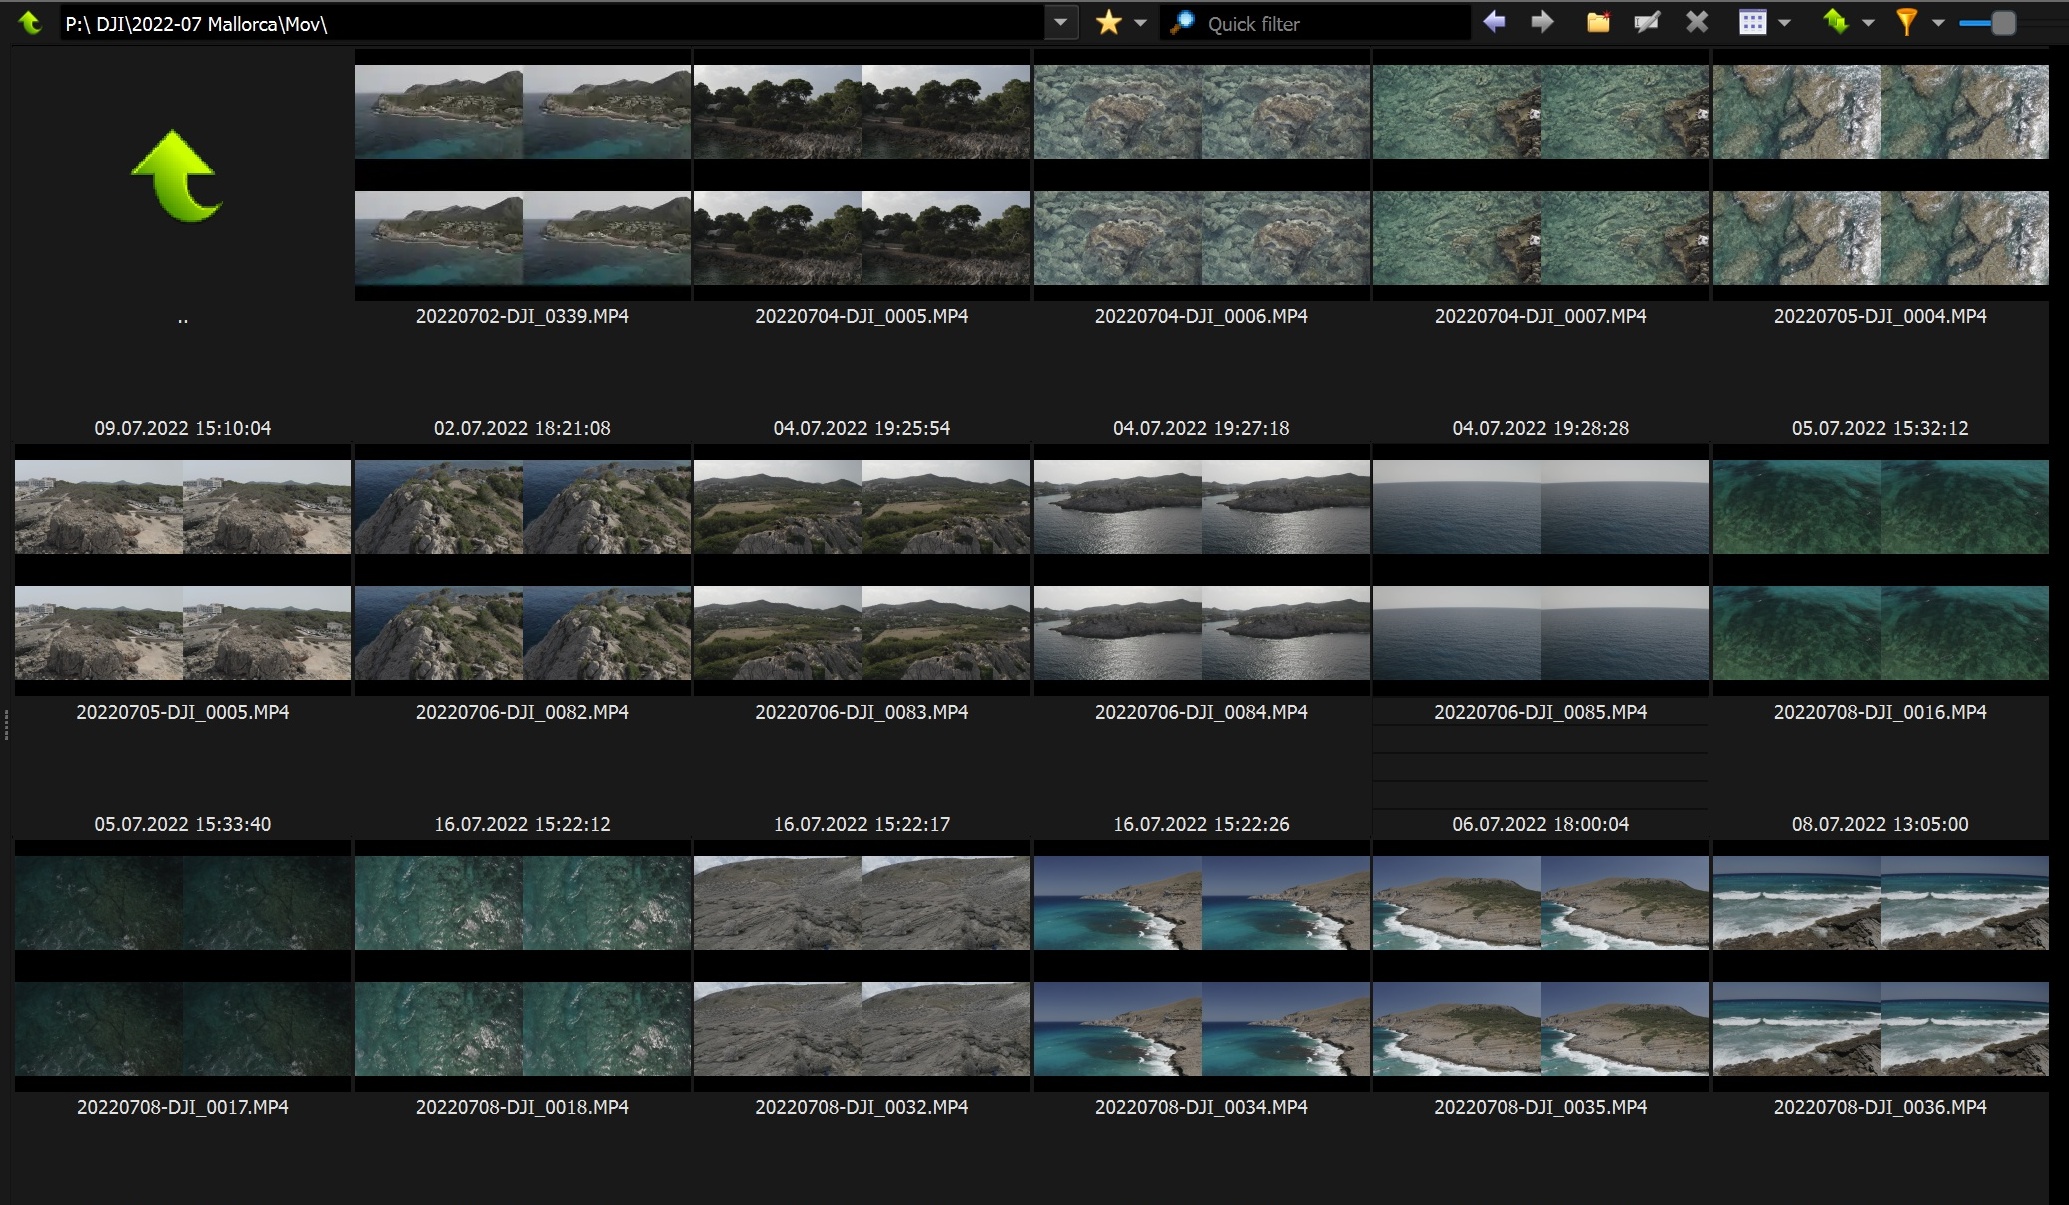This screenshot has width=2069, height=1205.
Task: Open the favorites star menu
Action: coord(1108,23)
